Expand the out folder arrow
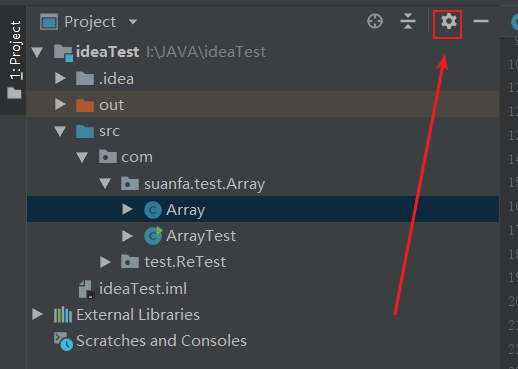 click(60, 104)
